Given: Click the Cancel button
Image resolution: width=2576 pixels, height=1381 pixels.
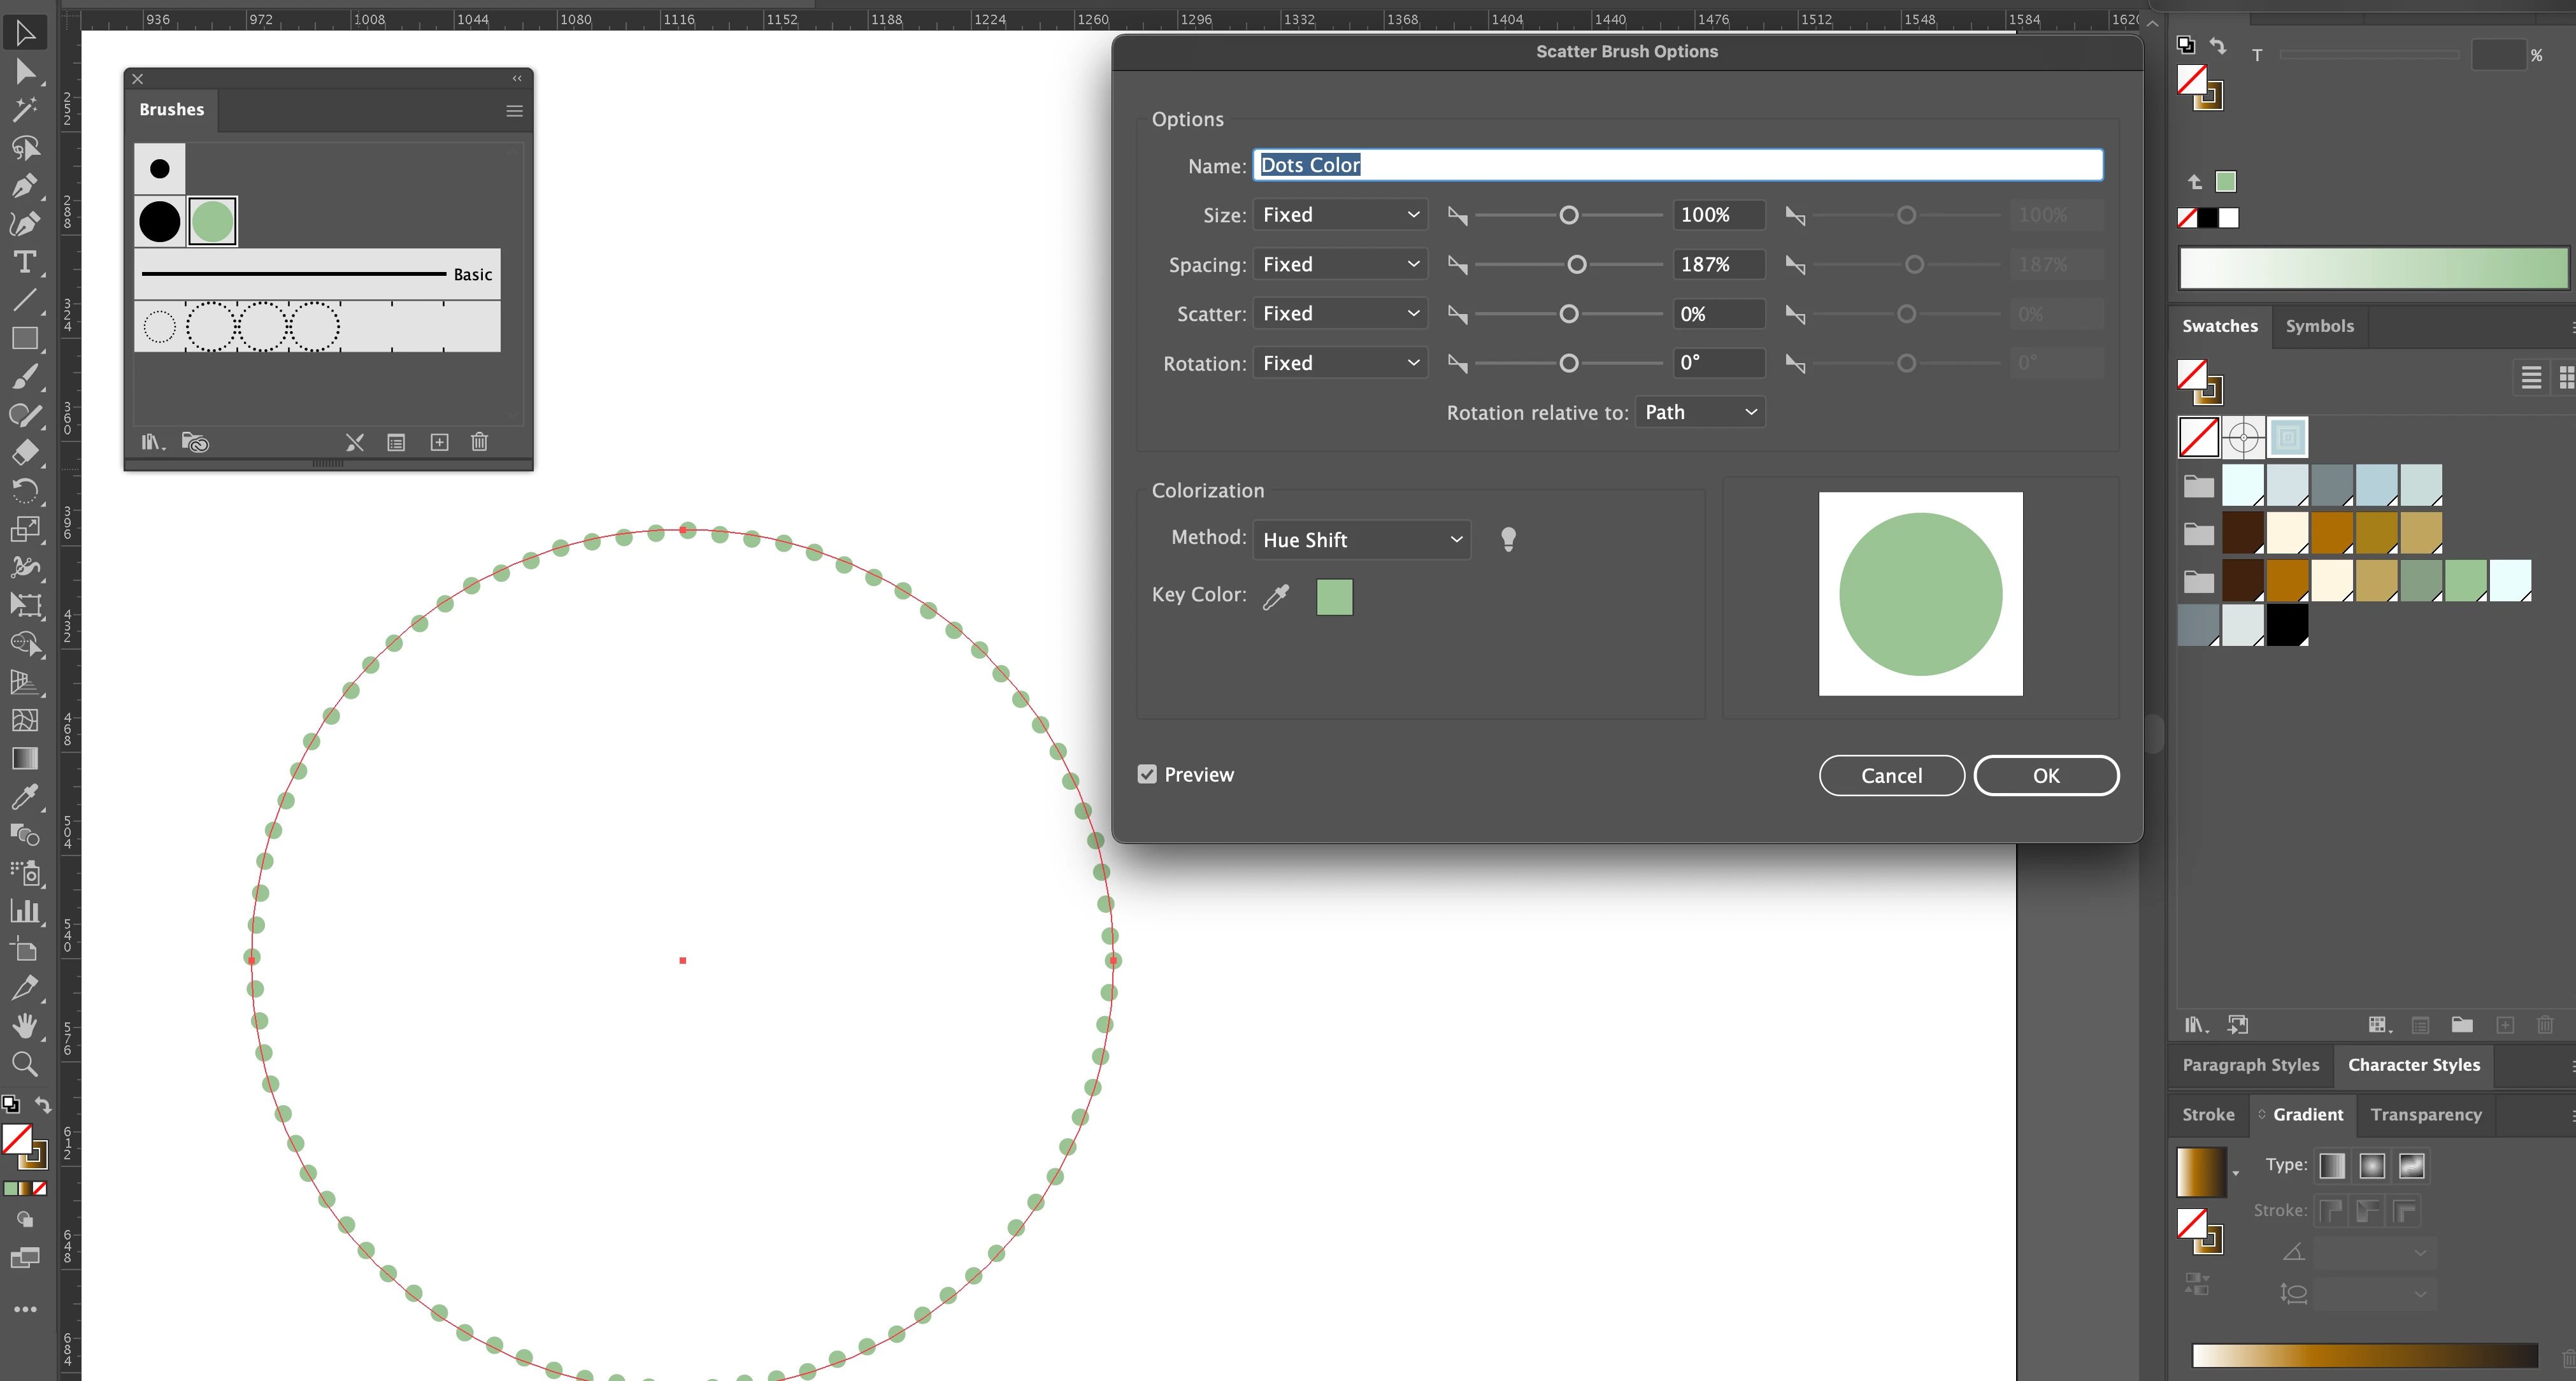Looking at the screenshot, I should click(x=1890, y=775).
